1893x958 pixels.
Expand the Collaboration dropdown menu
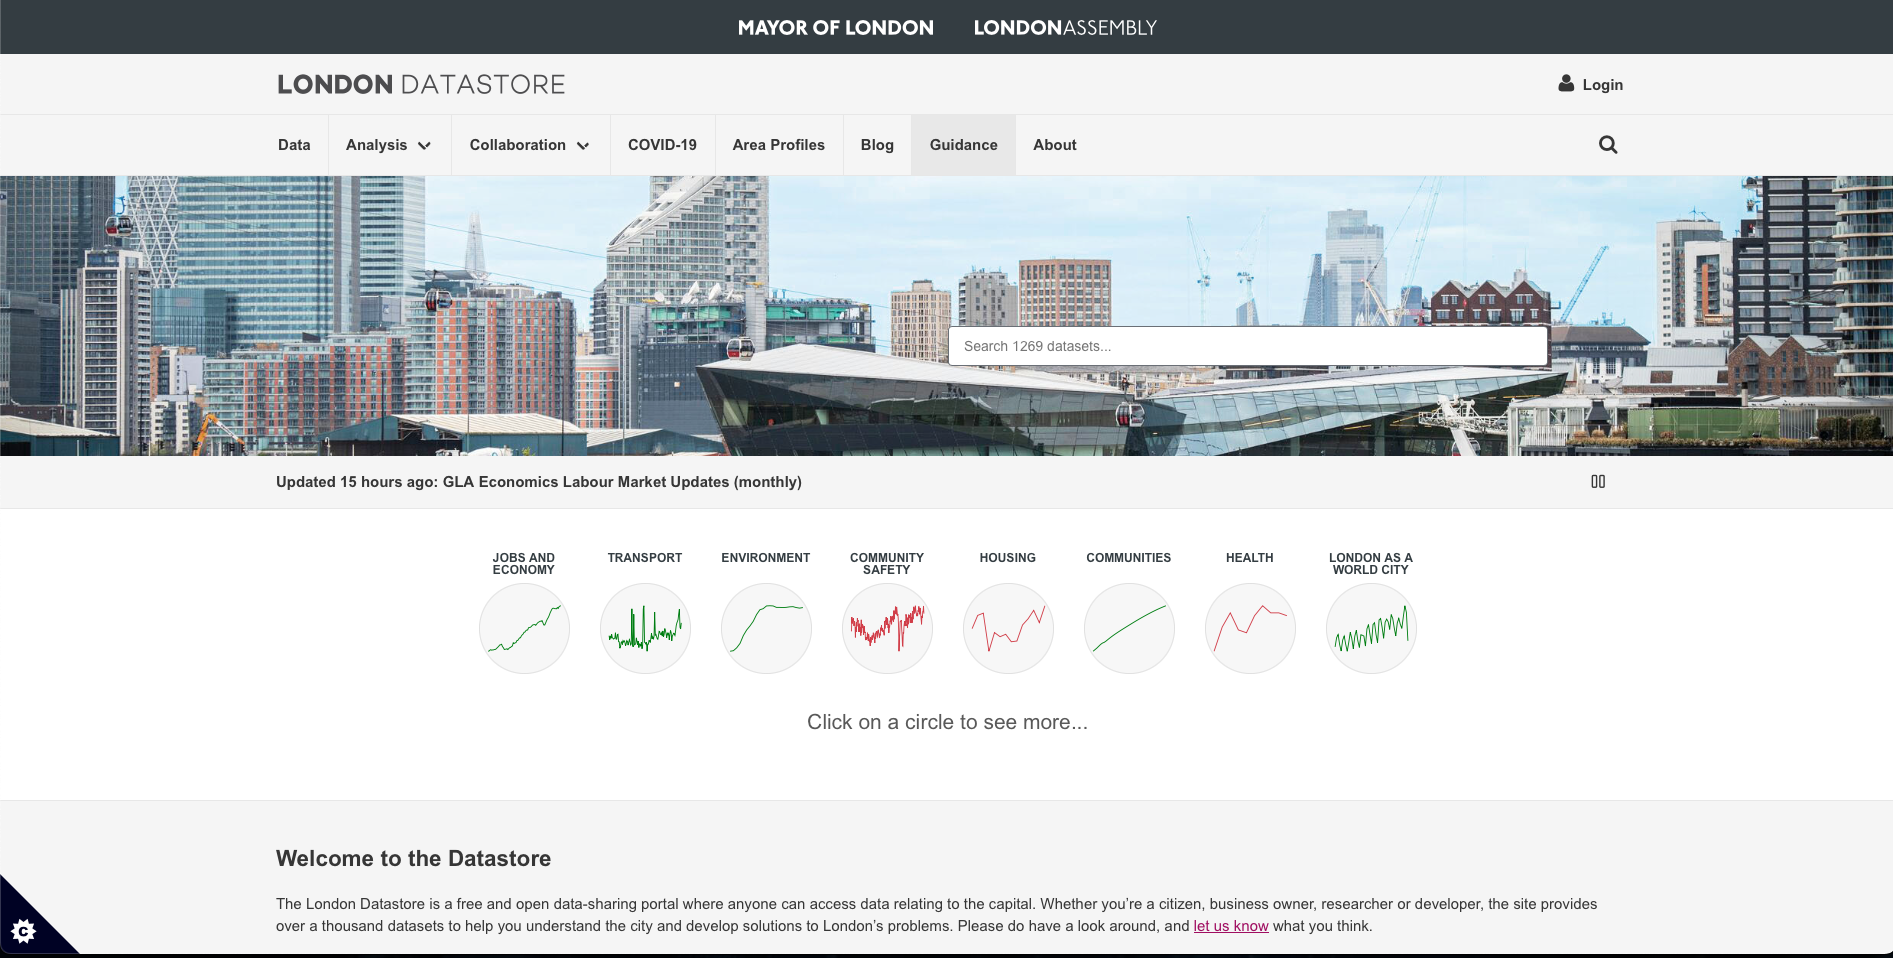529,145
